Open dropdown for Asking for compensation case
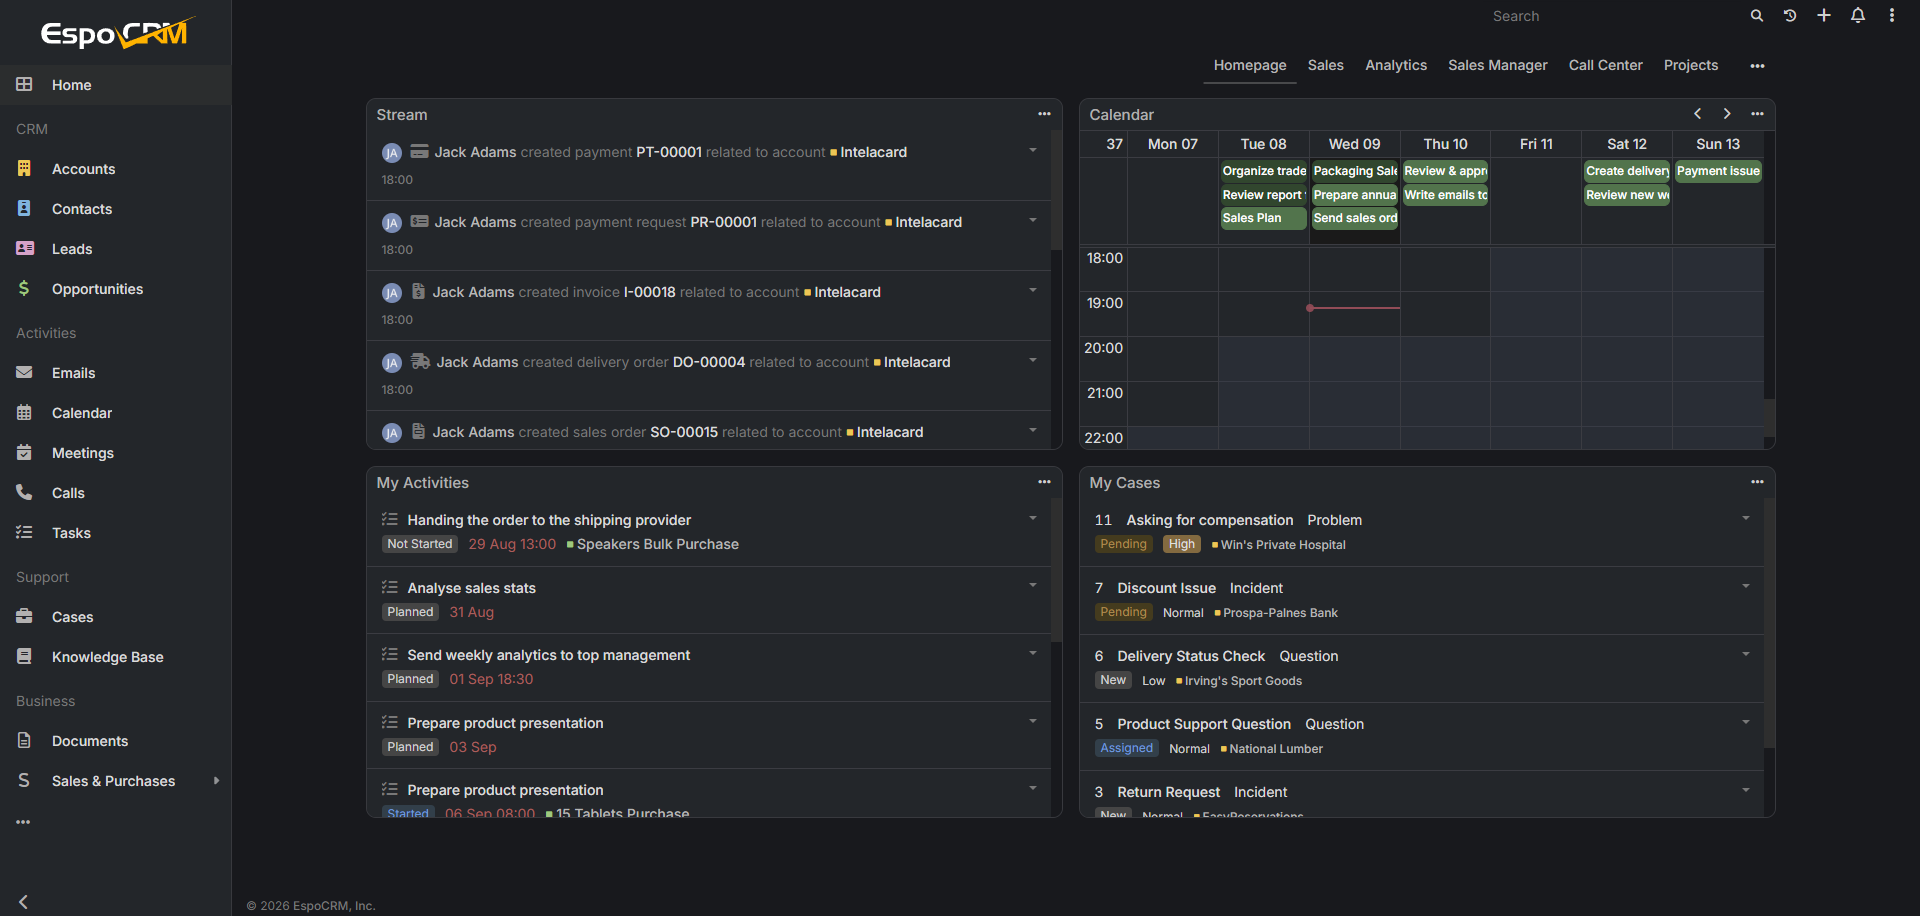 [x=1746, y=519]
